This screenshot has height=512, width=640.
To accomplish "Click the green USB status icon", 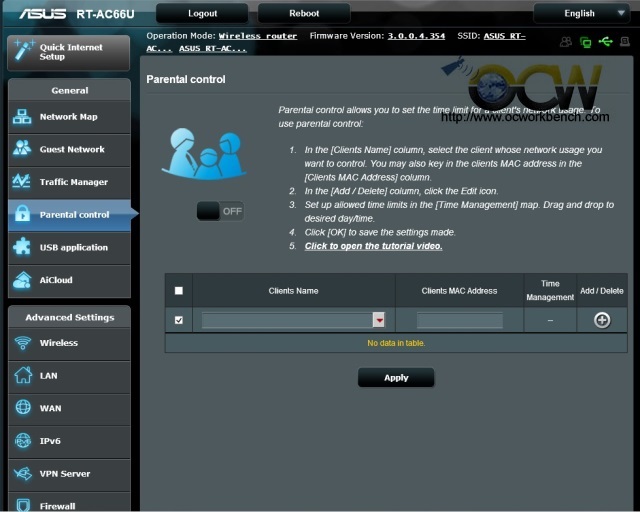I will pyautogui.click(x=606, y=41).
